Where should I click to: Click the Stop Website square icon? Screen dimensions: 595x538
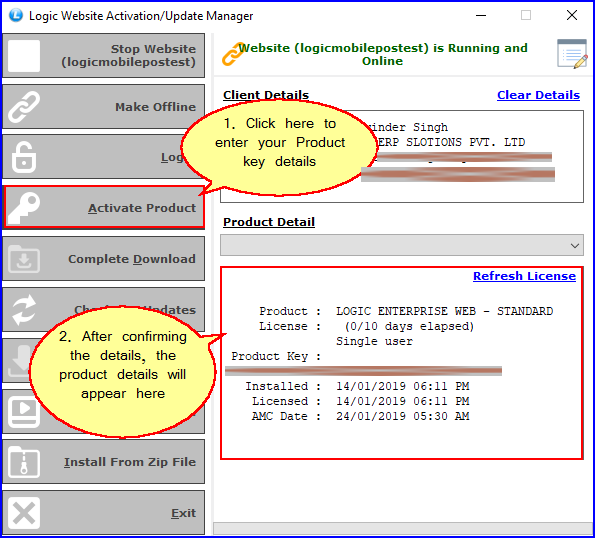24,56
